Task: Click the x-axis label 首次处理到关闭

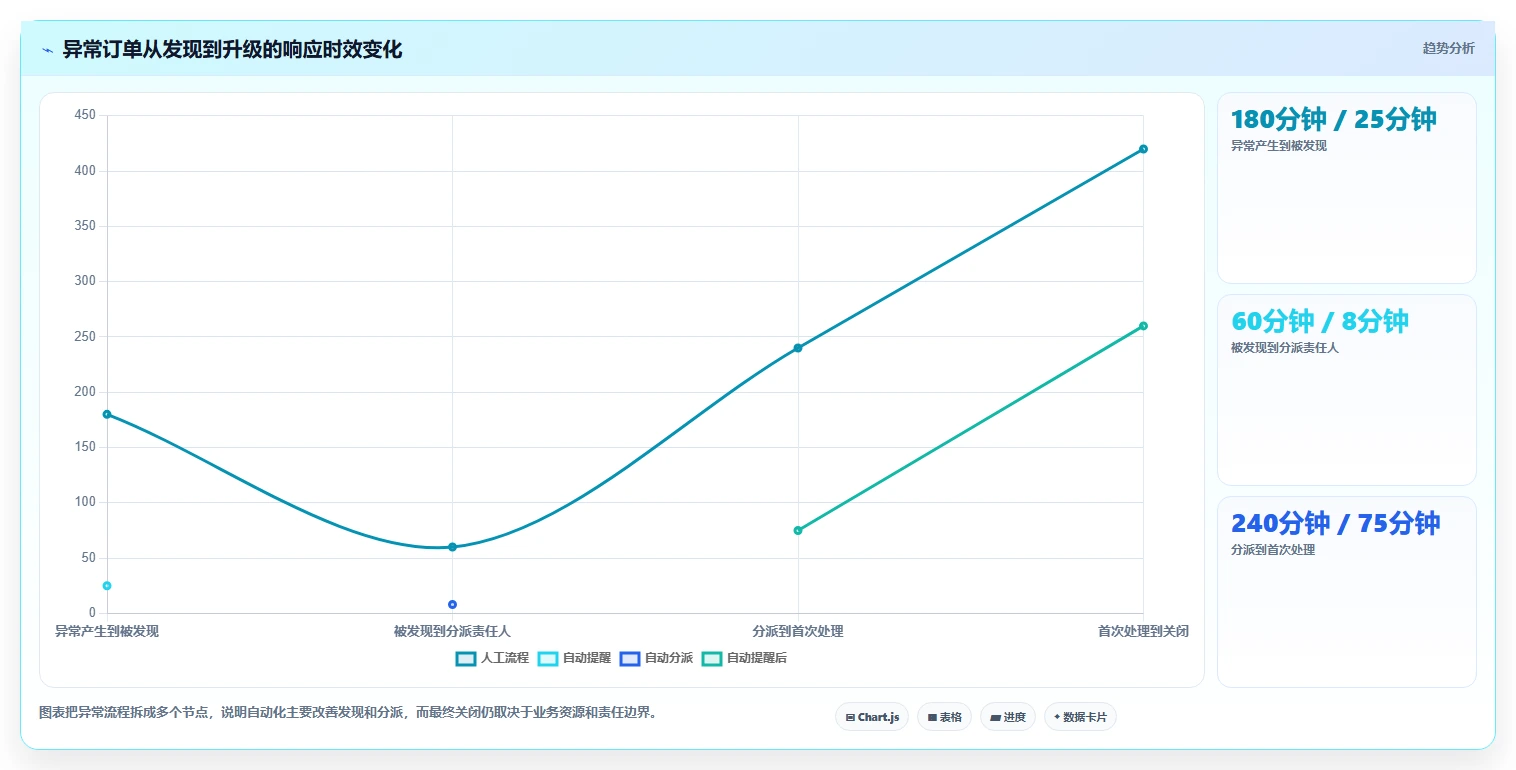Action: [x=1143, y=631]
